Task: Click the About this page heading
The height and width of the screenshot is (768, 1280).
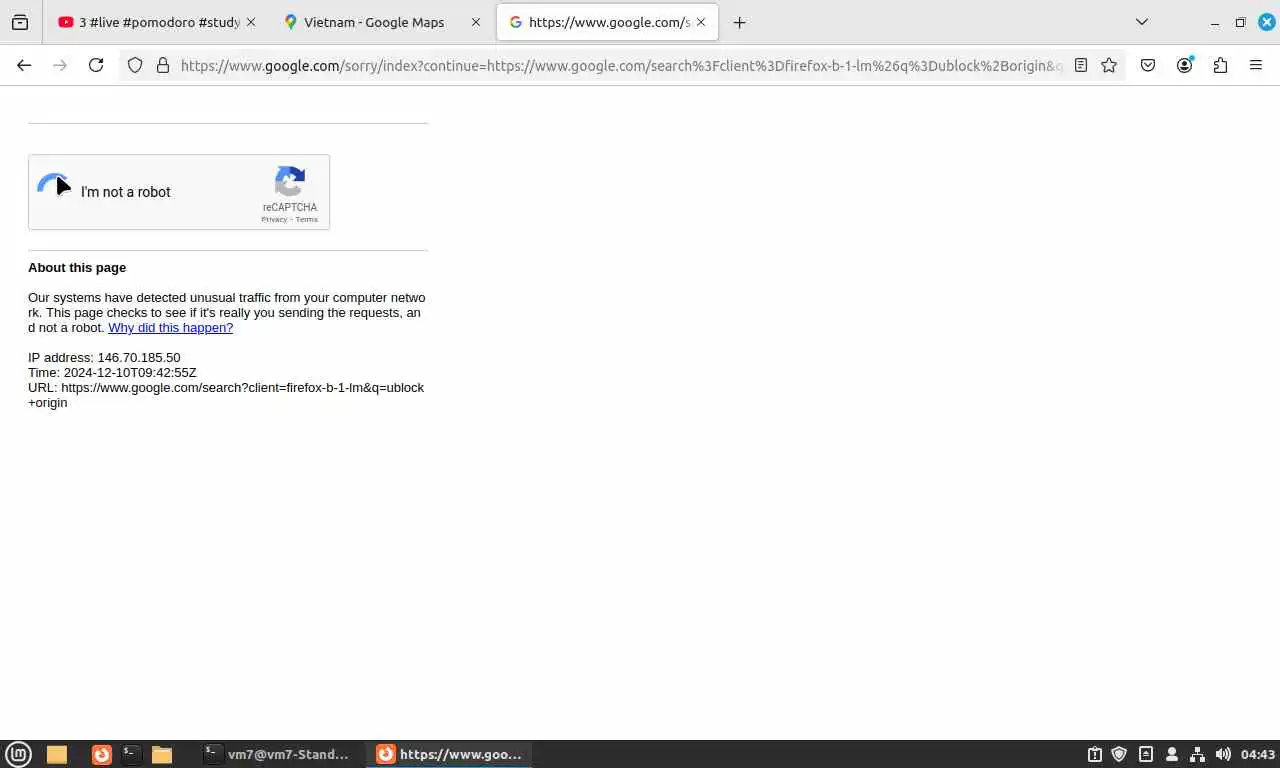Action: [x=77, y=267]
